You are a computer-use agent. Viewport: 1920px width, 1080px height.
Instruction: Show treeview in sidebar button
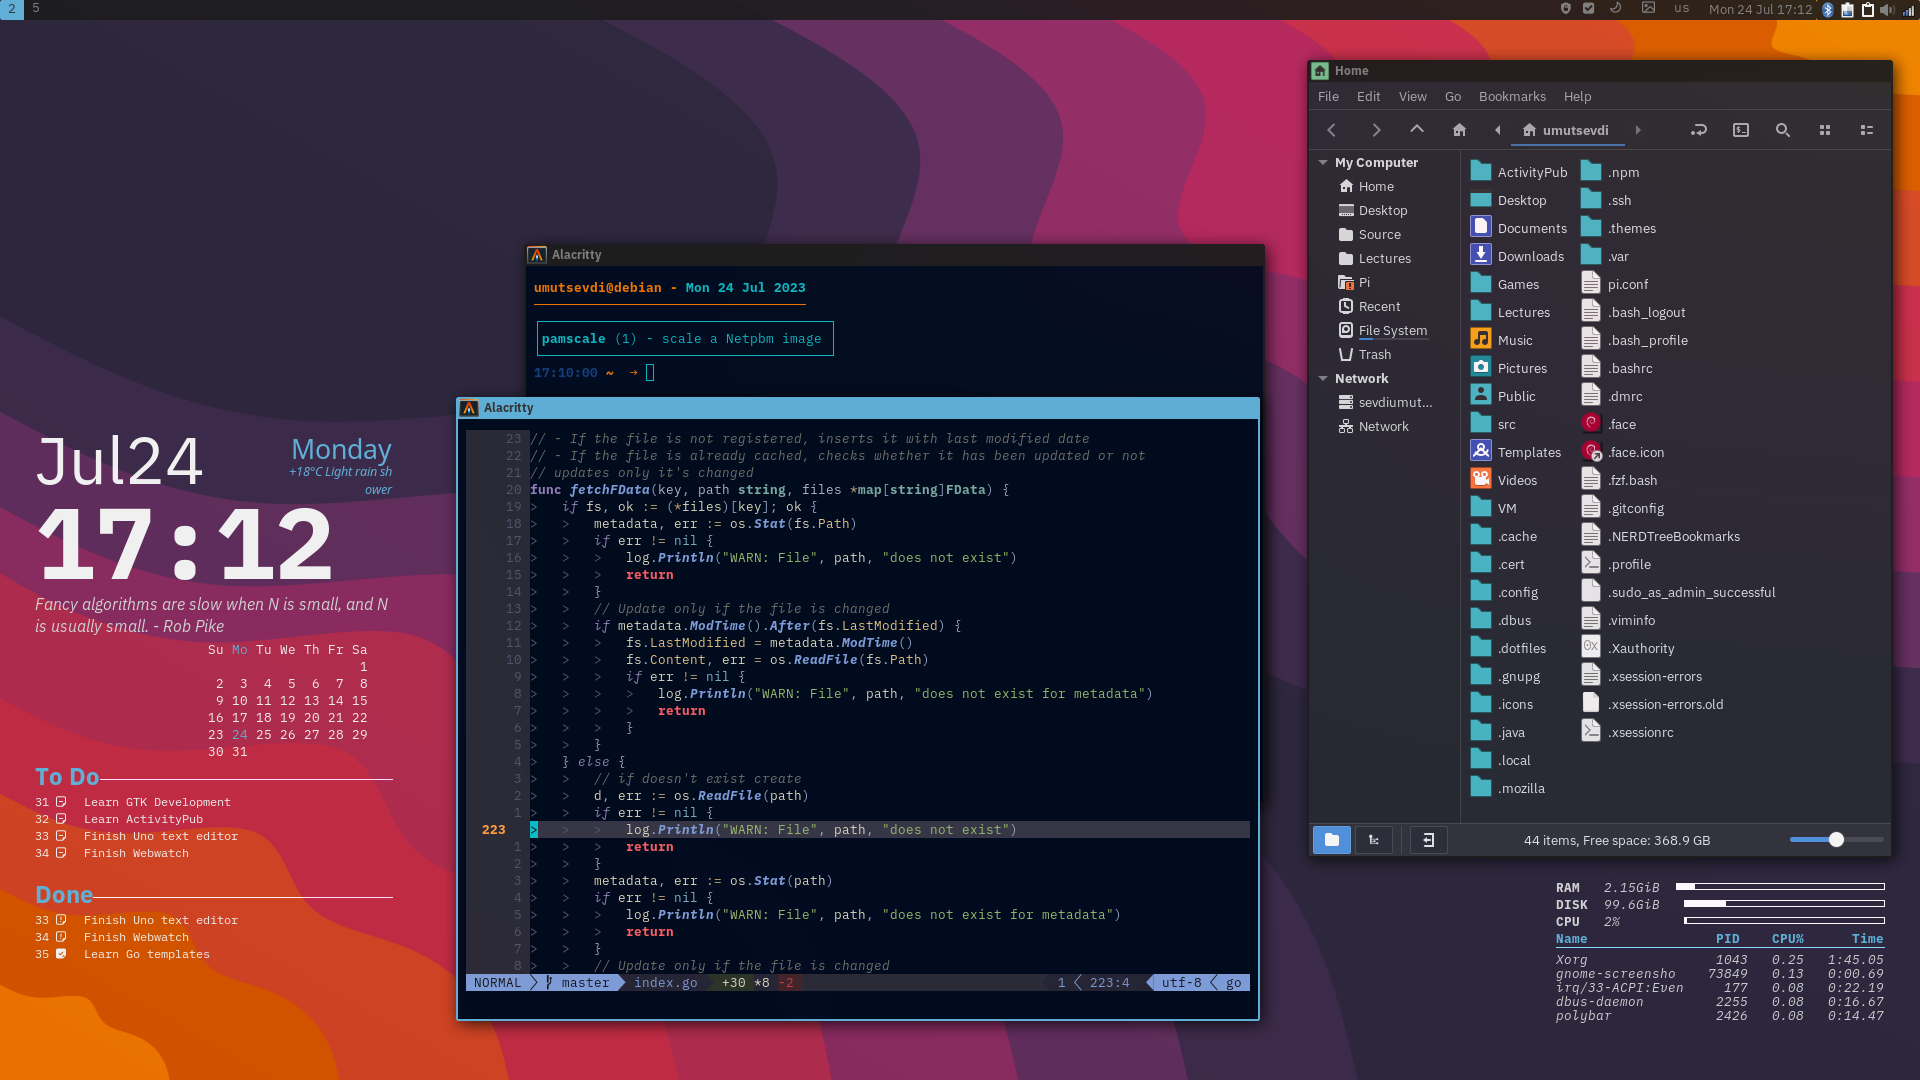pos(1374,840)
